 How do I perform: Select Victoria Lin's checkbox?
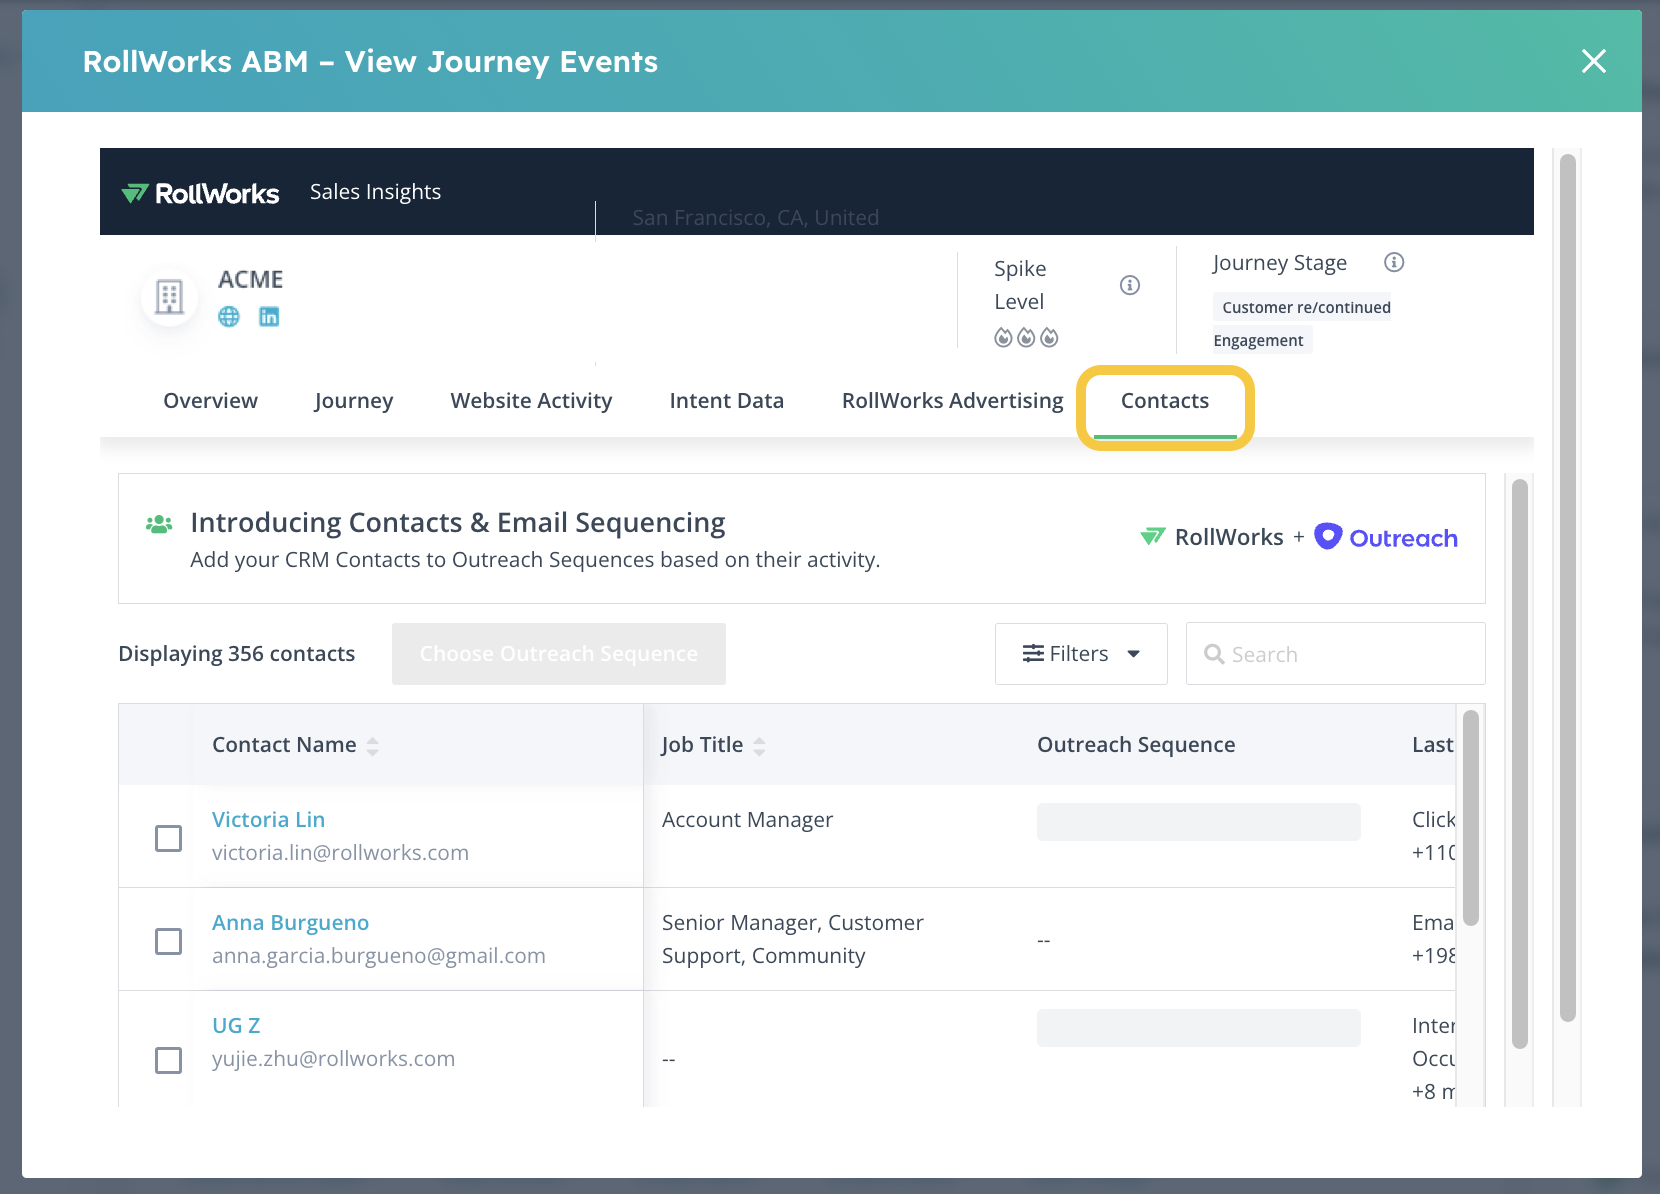coord(169,838)
